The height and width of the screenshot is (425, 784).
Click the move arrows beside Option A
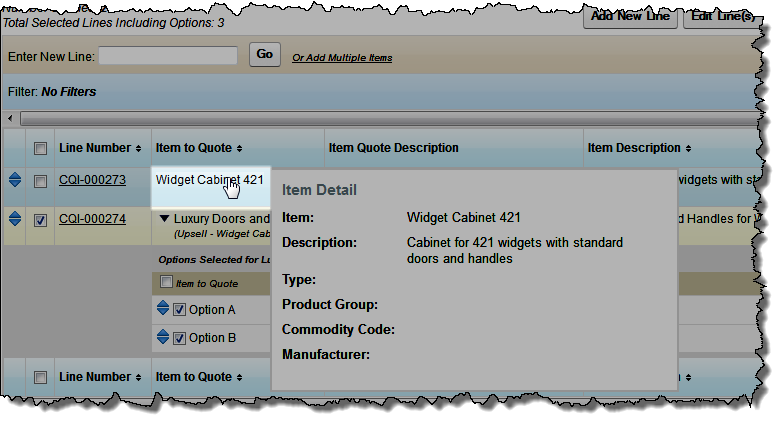point(163,310)
